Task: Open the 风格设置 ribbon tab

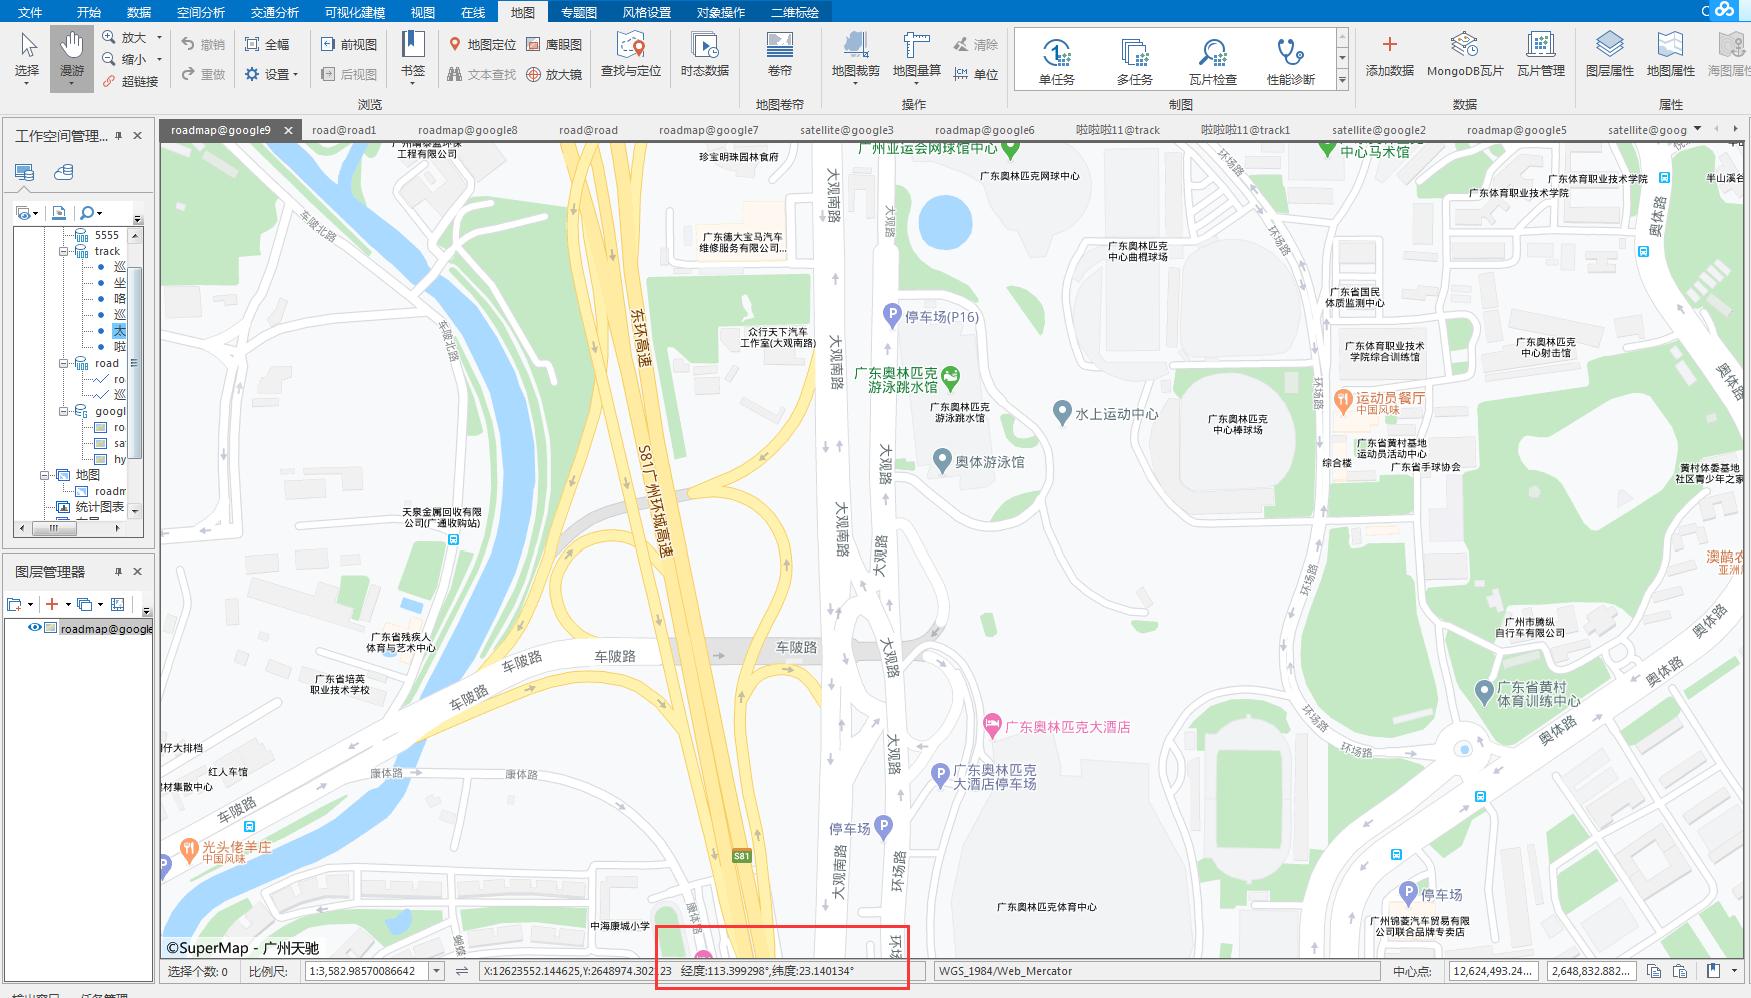Action: click(647, 12)
